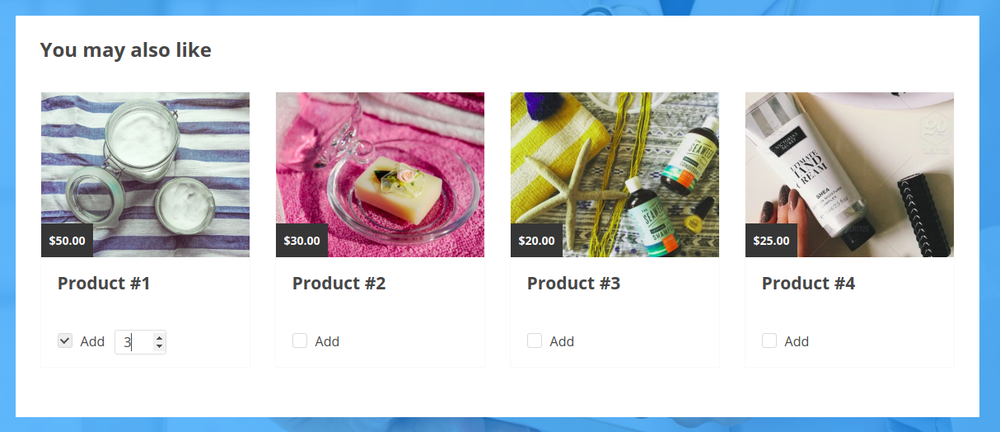Viewport: 1000px width, 432px height.
Task: Increase Product #1 quantity with up arrow
Action: [x=159, y=338]
